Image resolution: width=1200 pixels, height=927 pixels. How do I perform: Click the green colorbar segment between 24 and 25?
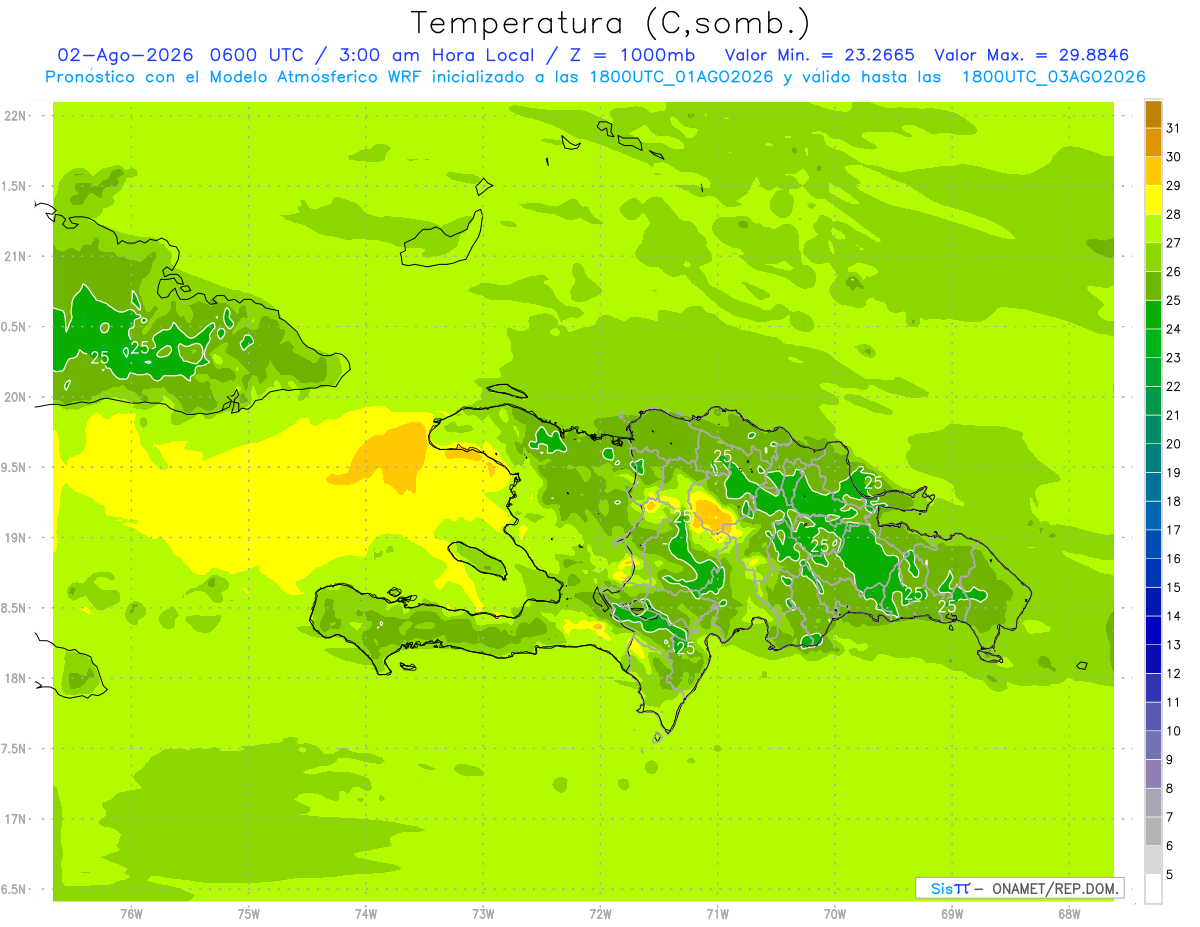[x=1153, y=314]
